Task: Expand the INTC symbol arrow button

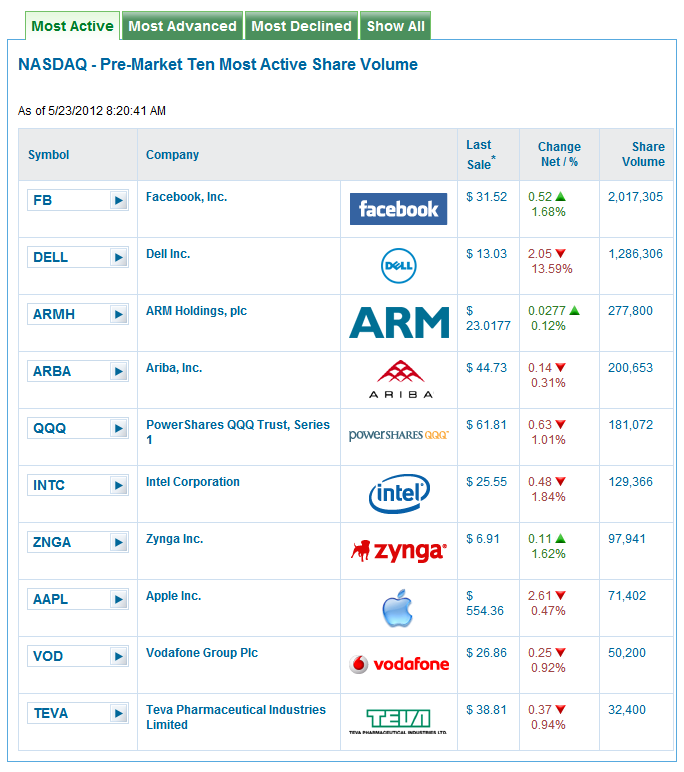Action: pyautogui.click(x=119, y=485)
